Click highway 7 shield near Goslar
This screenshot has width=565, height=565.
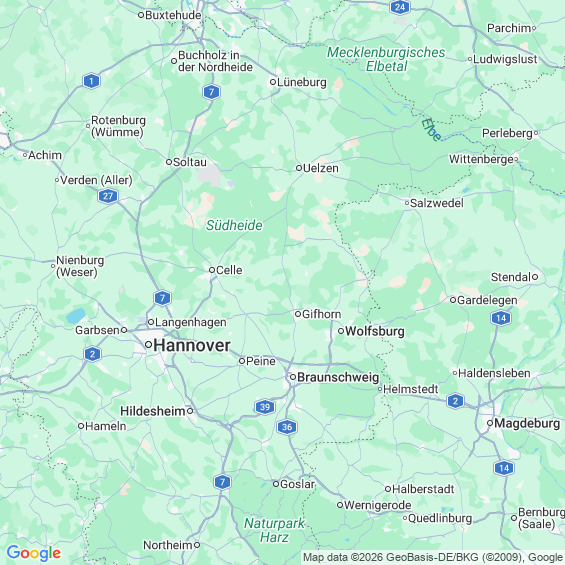(x=222, y=482)
